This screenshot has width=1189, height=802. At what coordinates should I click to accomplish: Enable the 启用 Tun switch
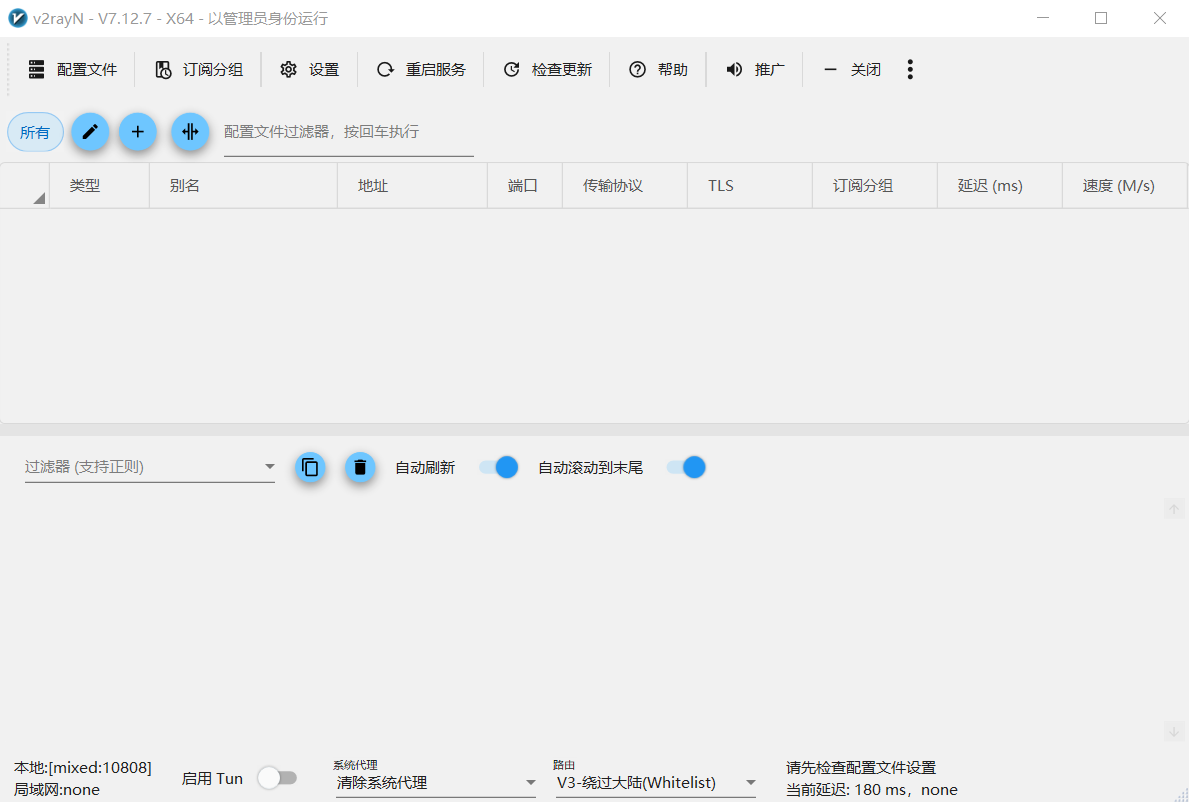tap(277, 778)
